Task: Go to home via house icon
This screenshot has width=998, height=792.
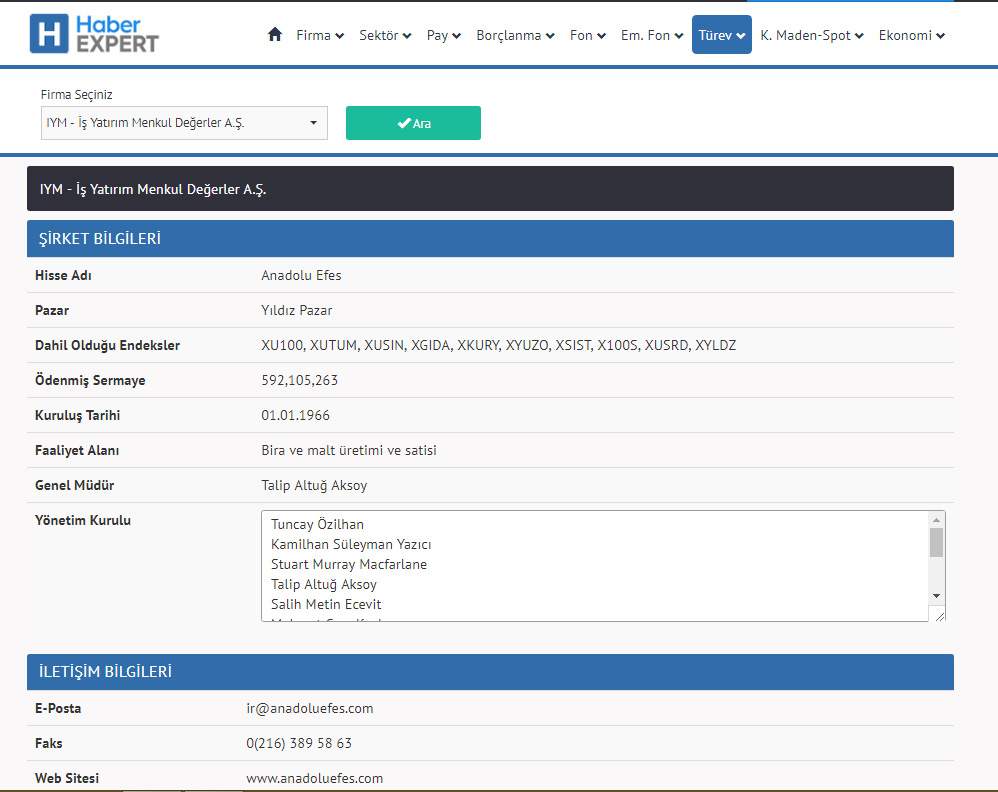Action: coord(274,34)
